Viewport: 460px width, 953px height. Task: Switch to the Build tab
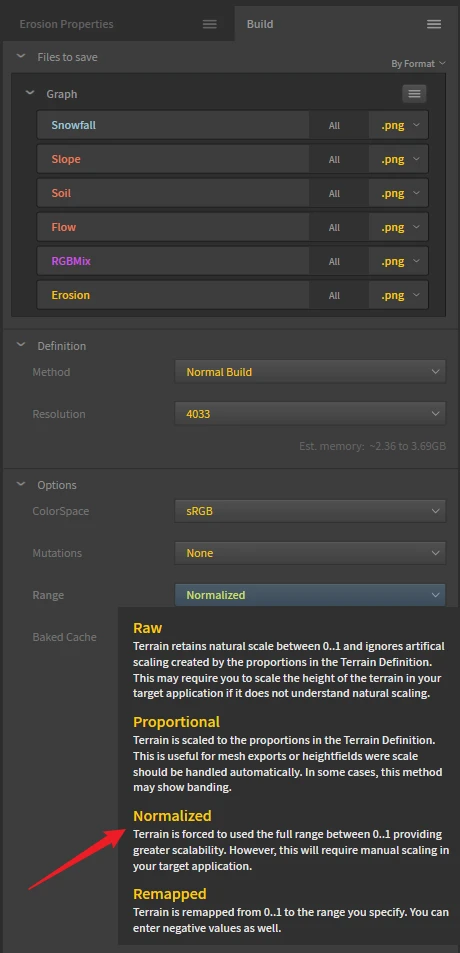click(259, 24)
